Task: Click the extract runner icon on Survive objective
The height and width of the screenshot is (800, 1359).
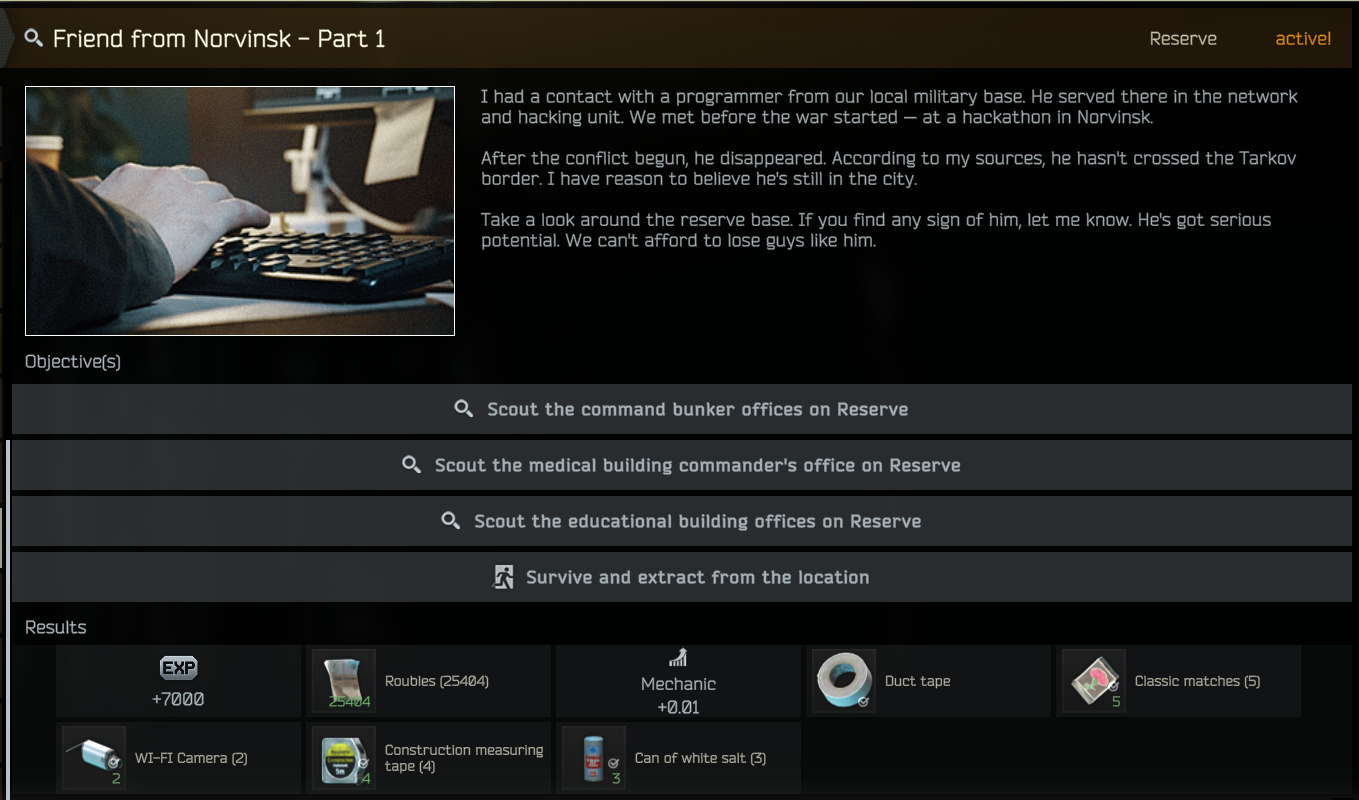Action: (x=503, y=577)
